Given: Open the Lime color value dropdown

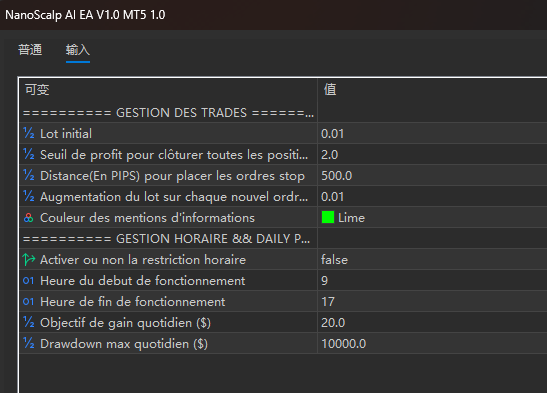Looking at the screenshot, I should [x=432, y=218].
